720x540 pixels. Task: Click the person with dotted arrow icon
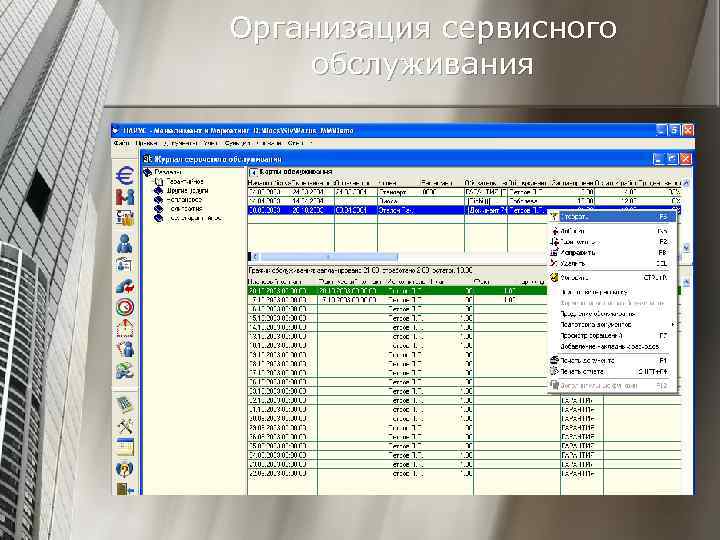(x=124, y=349)
